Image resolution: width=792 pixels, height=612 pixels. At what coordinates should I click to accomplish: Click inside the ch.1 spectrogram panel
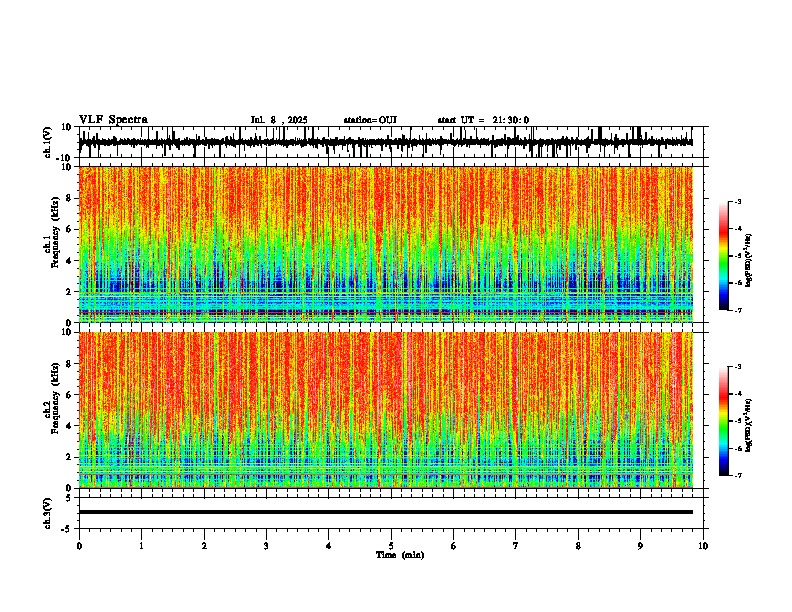[386, 244]
